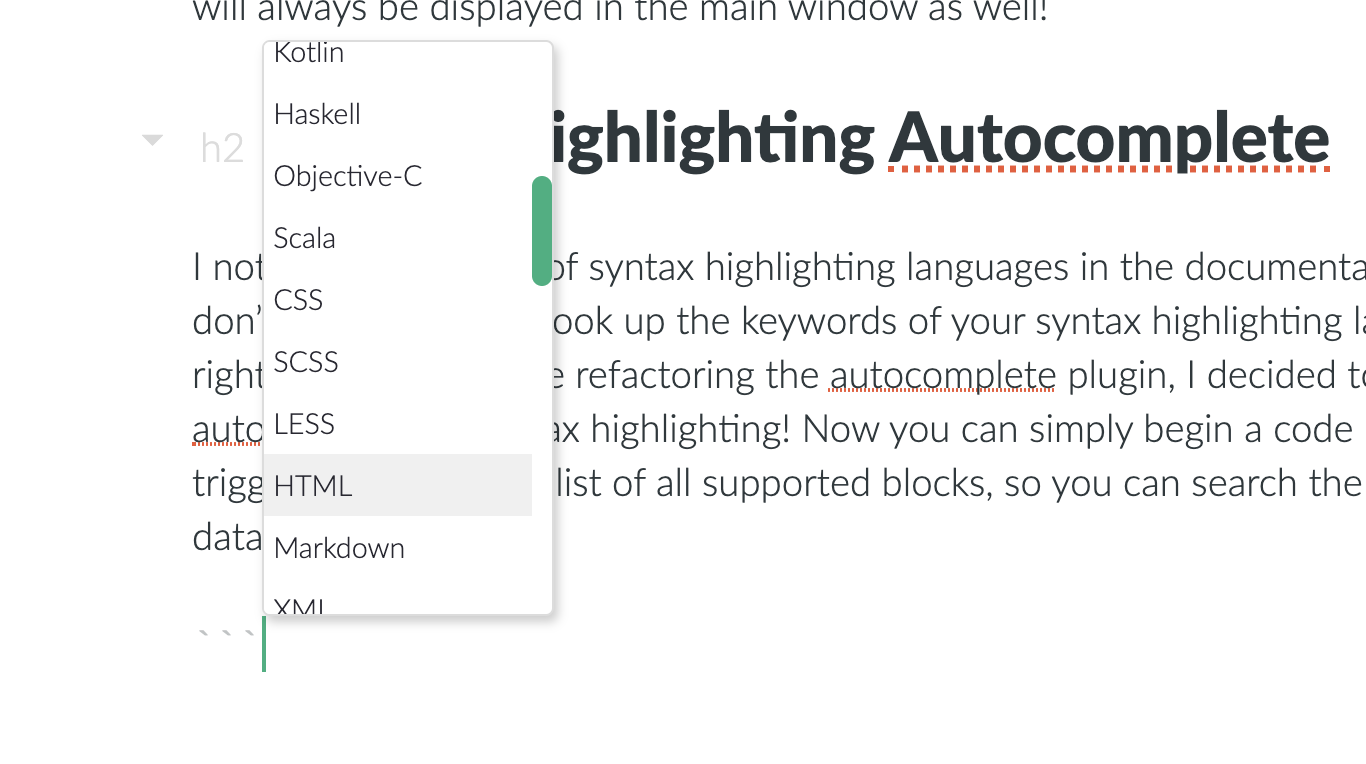Select Kotlin from the language list
Viewport: 1366px width, 764px height.
tap(398, 55)
